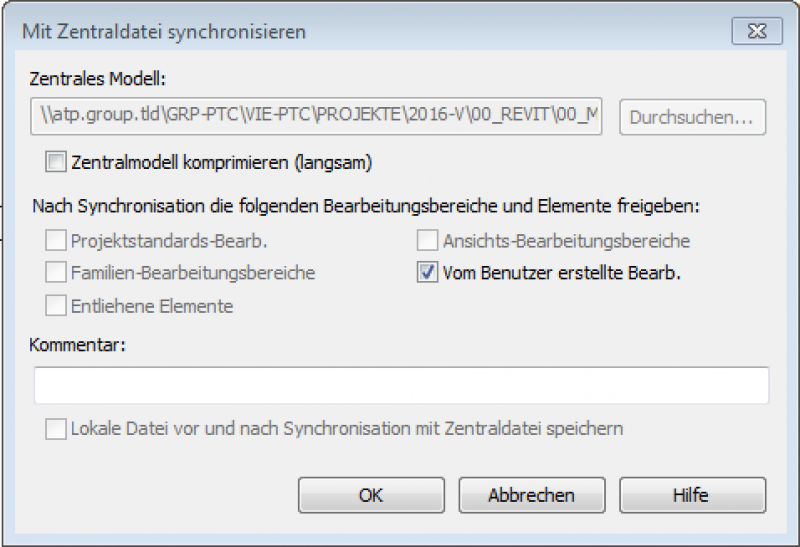Click the Entliehene Elemente label text
Screen dimensions: 800x547
pos(152,306)
